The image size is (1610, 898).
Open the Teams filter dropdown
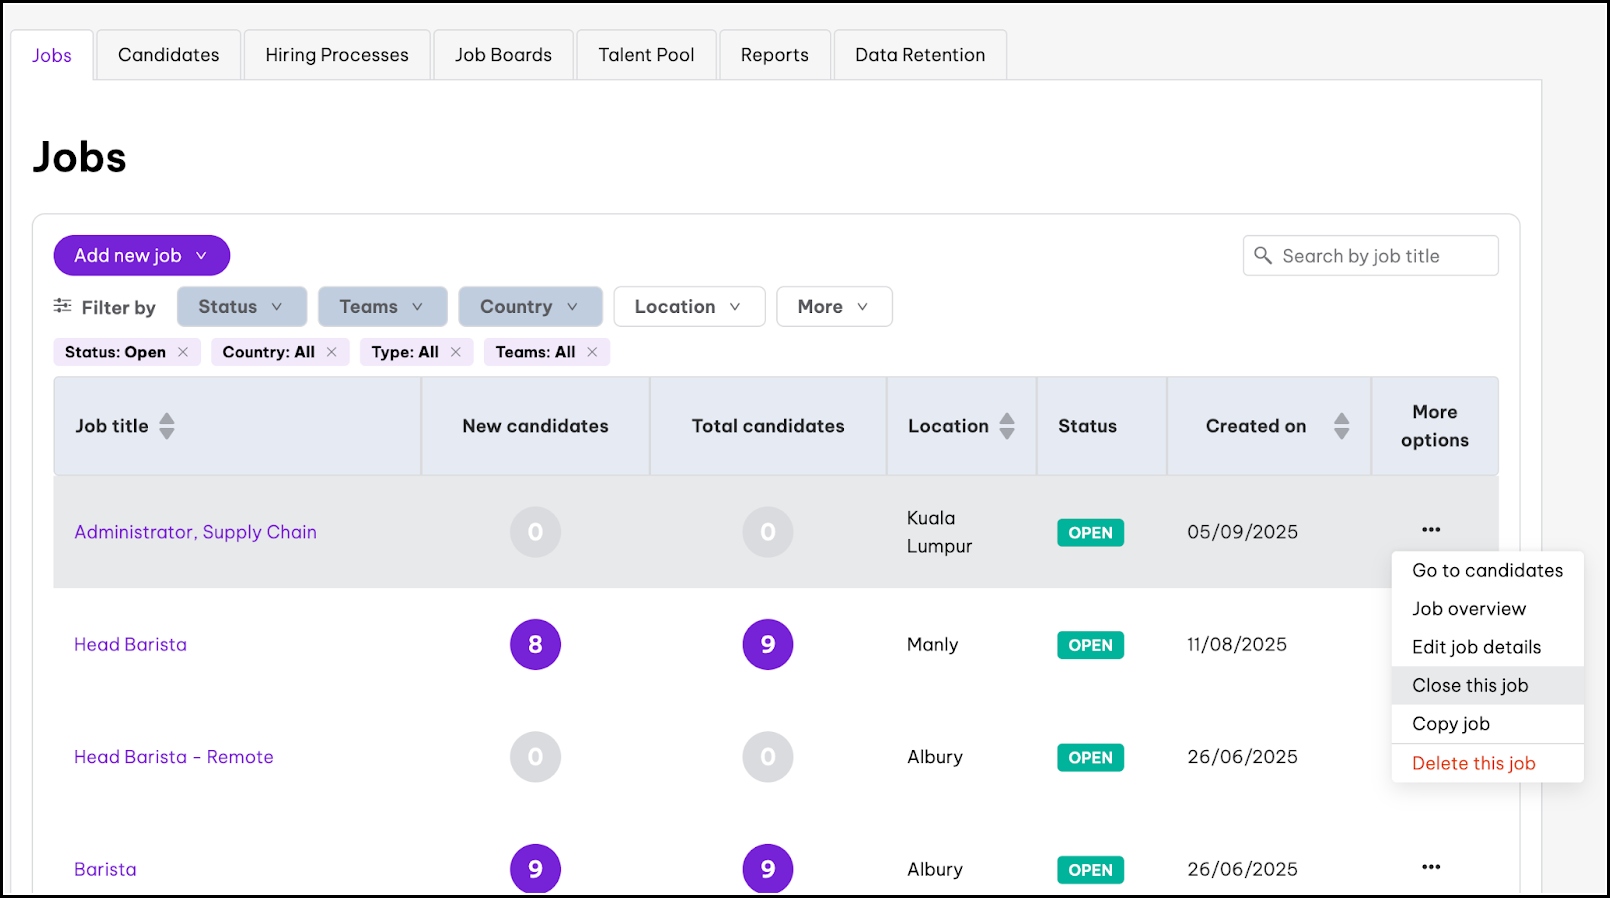[x=382, y=307]
